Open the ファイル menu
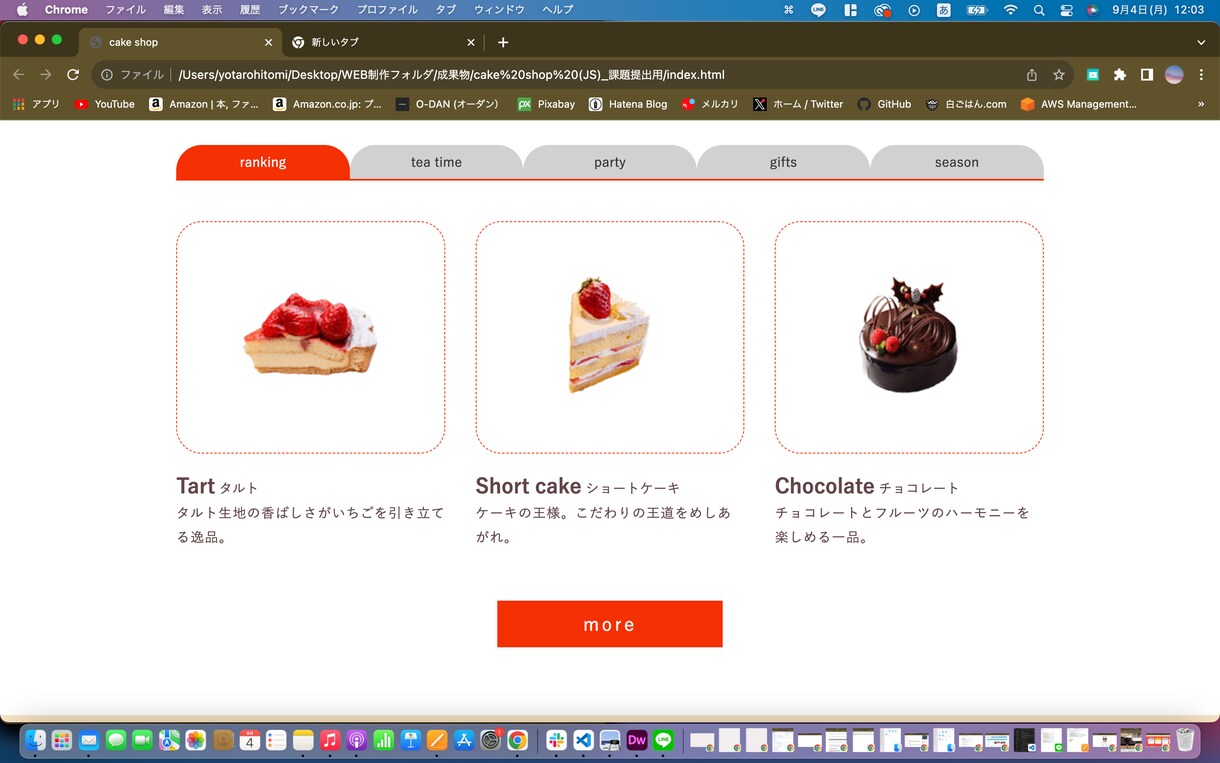The width and height of the screenshot is (1220, 763). (x=125, y=10)
